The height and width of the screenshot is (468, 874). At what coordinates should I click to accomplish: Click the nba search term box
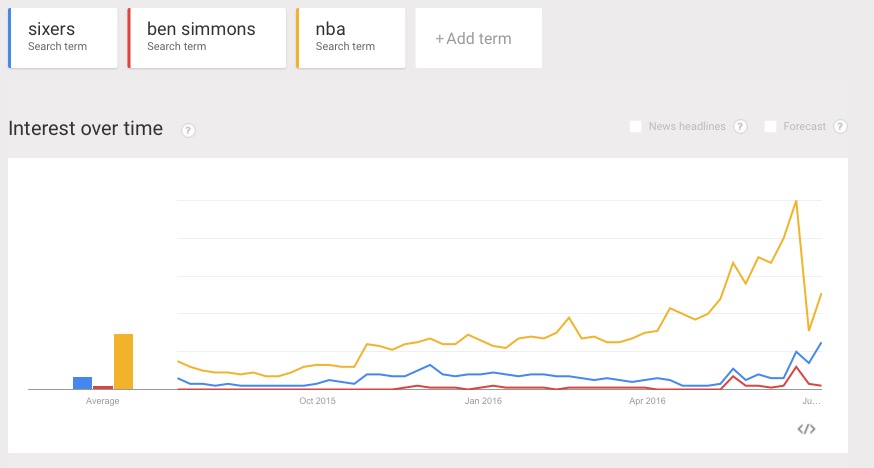pos(351,38)
